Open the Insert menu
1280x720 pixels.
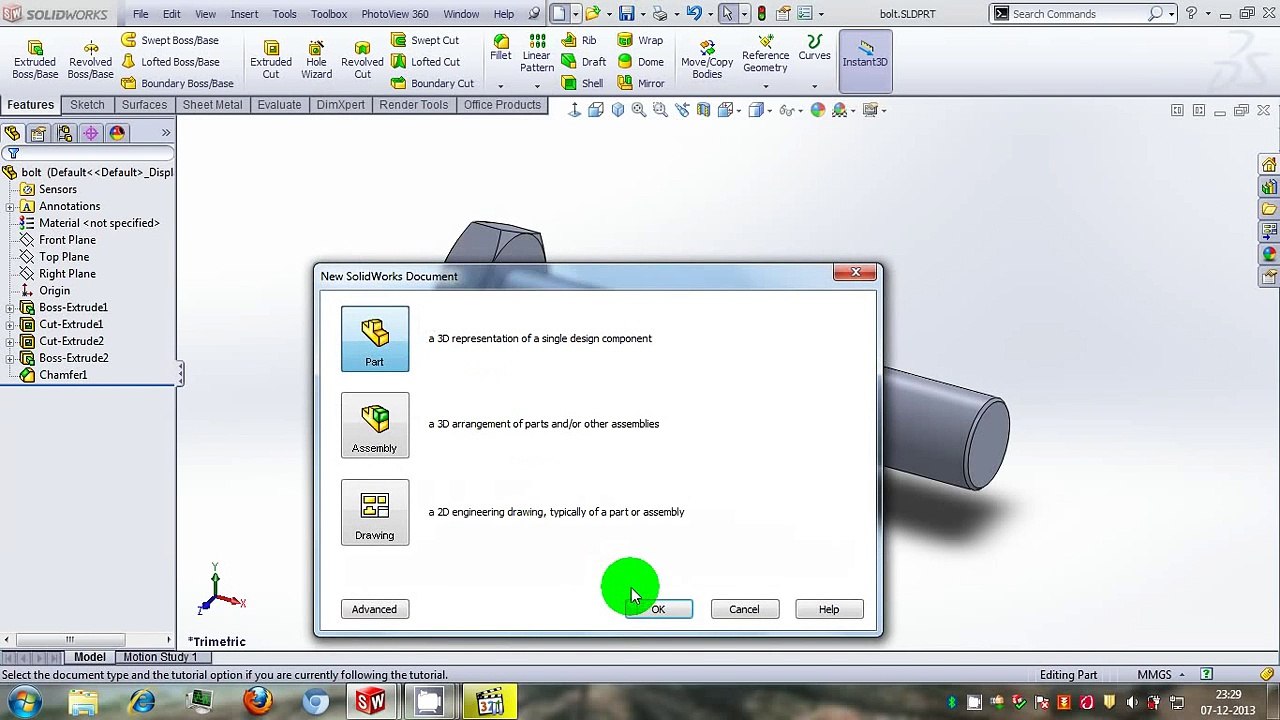[244, 14]
